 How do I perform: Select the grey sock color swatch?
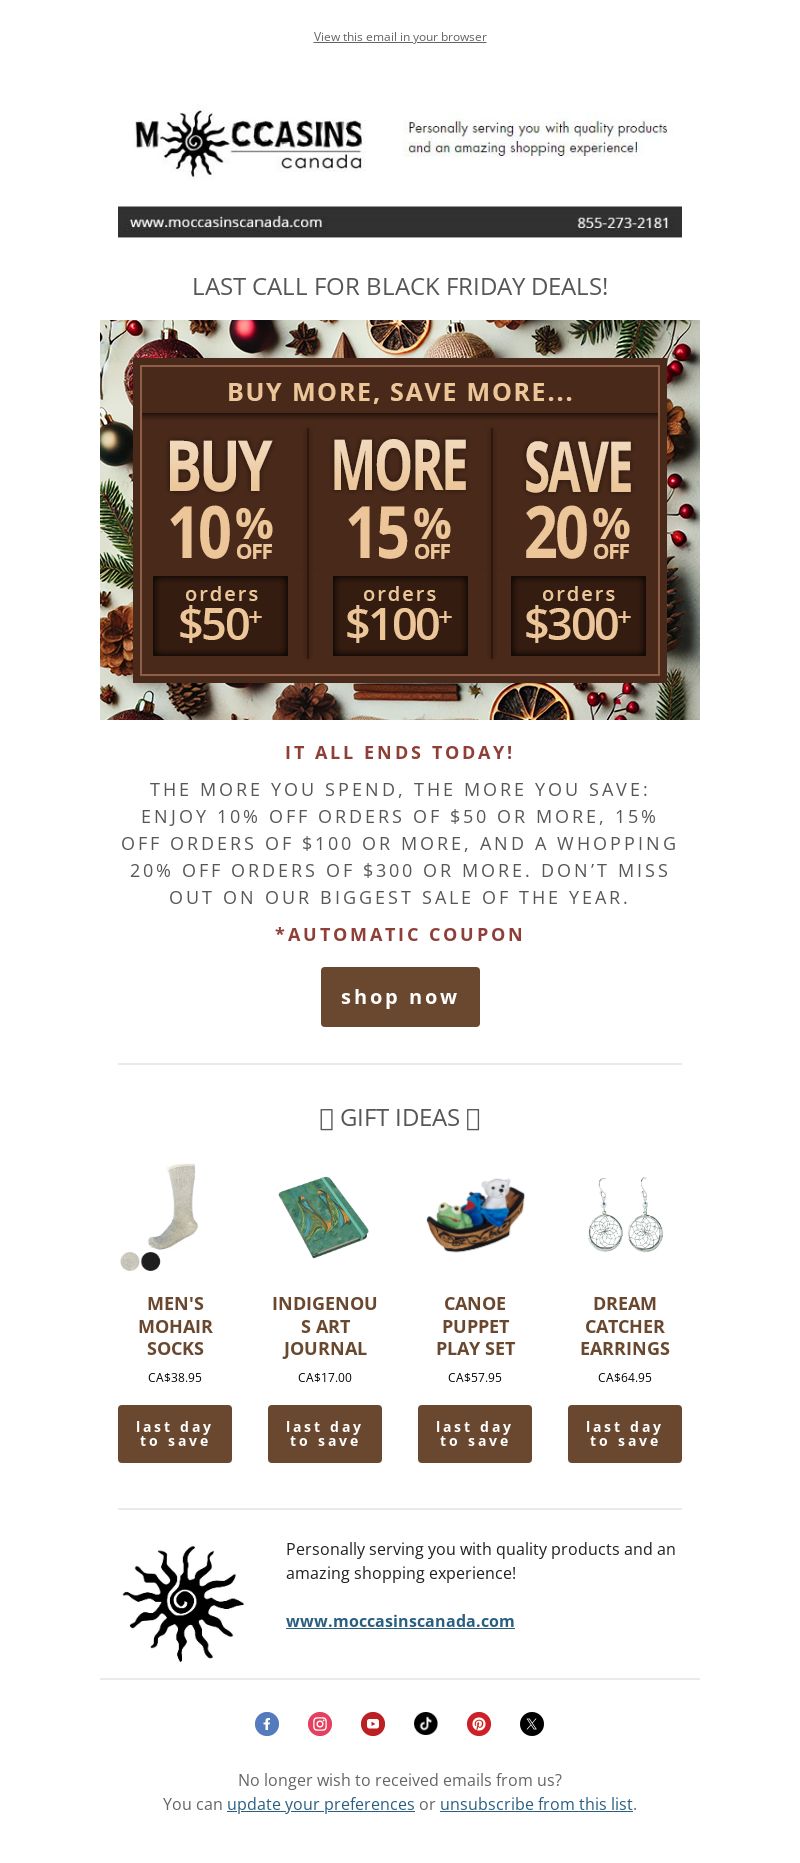coord(130,1261)
